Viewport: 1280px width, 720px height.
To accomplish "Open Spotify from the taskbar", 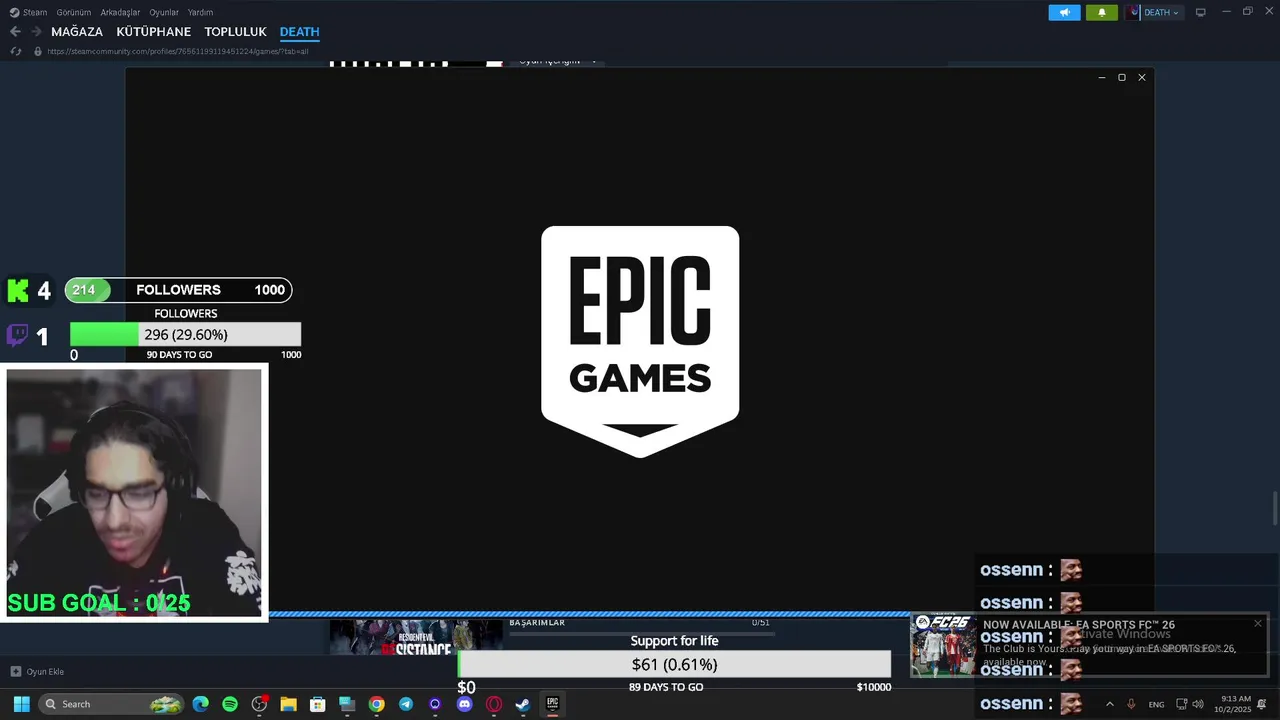I will coord(230,704).
